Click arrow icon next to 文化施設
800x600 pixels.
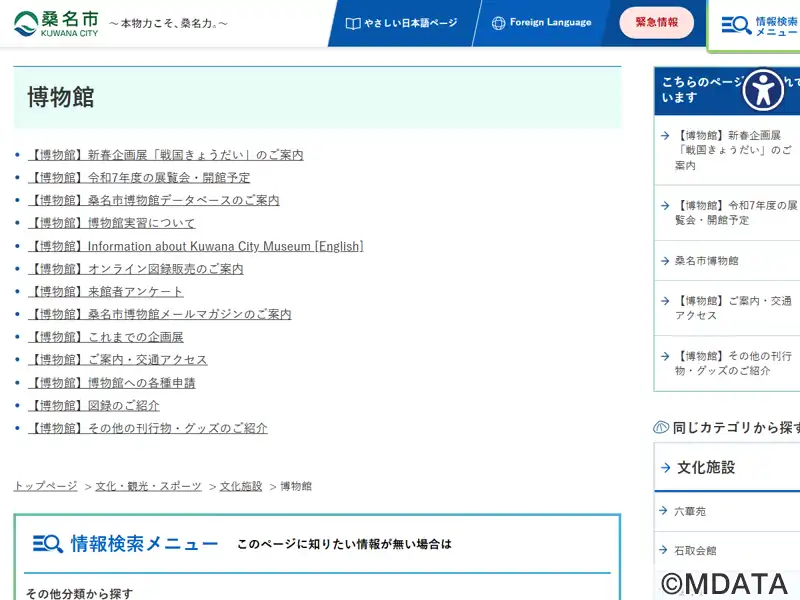(665, 467)
